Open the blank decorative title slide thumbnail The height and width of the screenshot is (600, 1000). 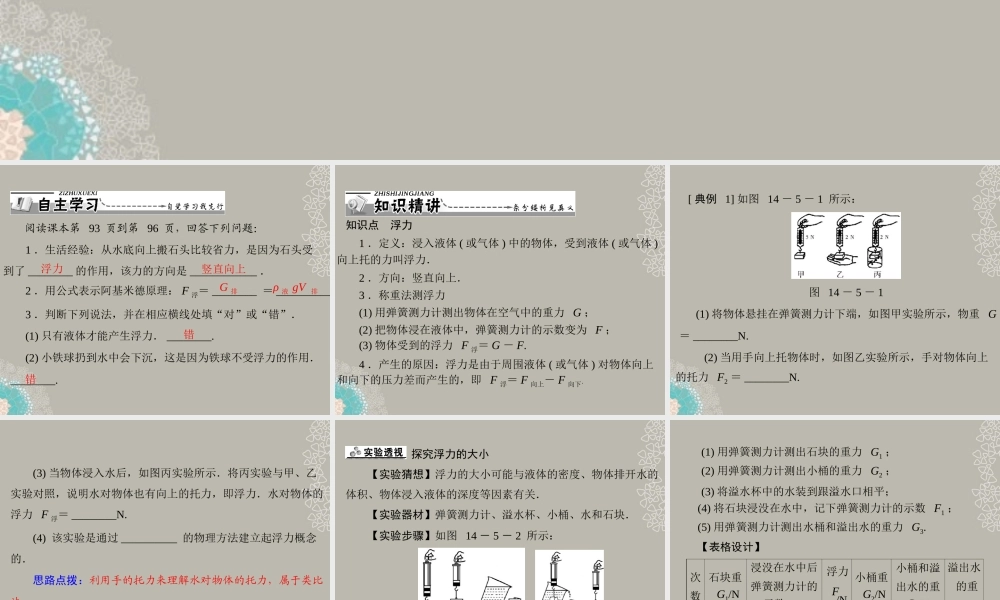click(x=500, y=80)
